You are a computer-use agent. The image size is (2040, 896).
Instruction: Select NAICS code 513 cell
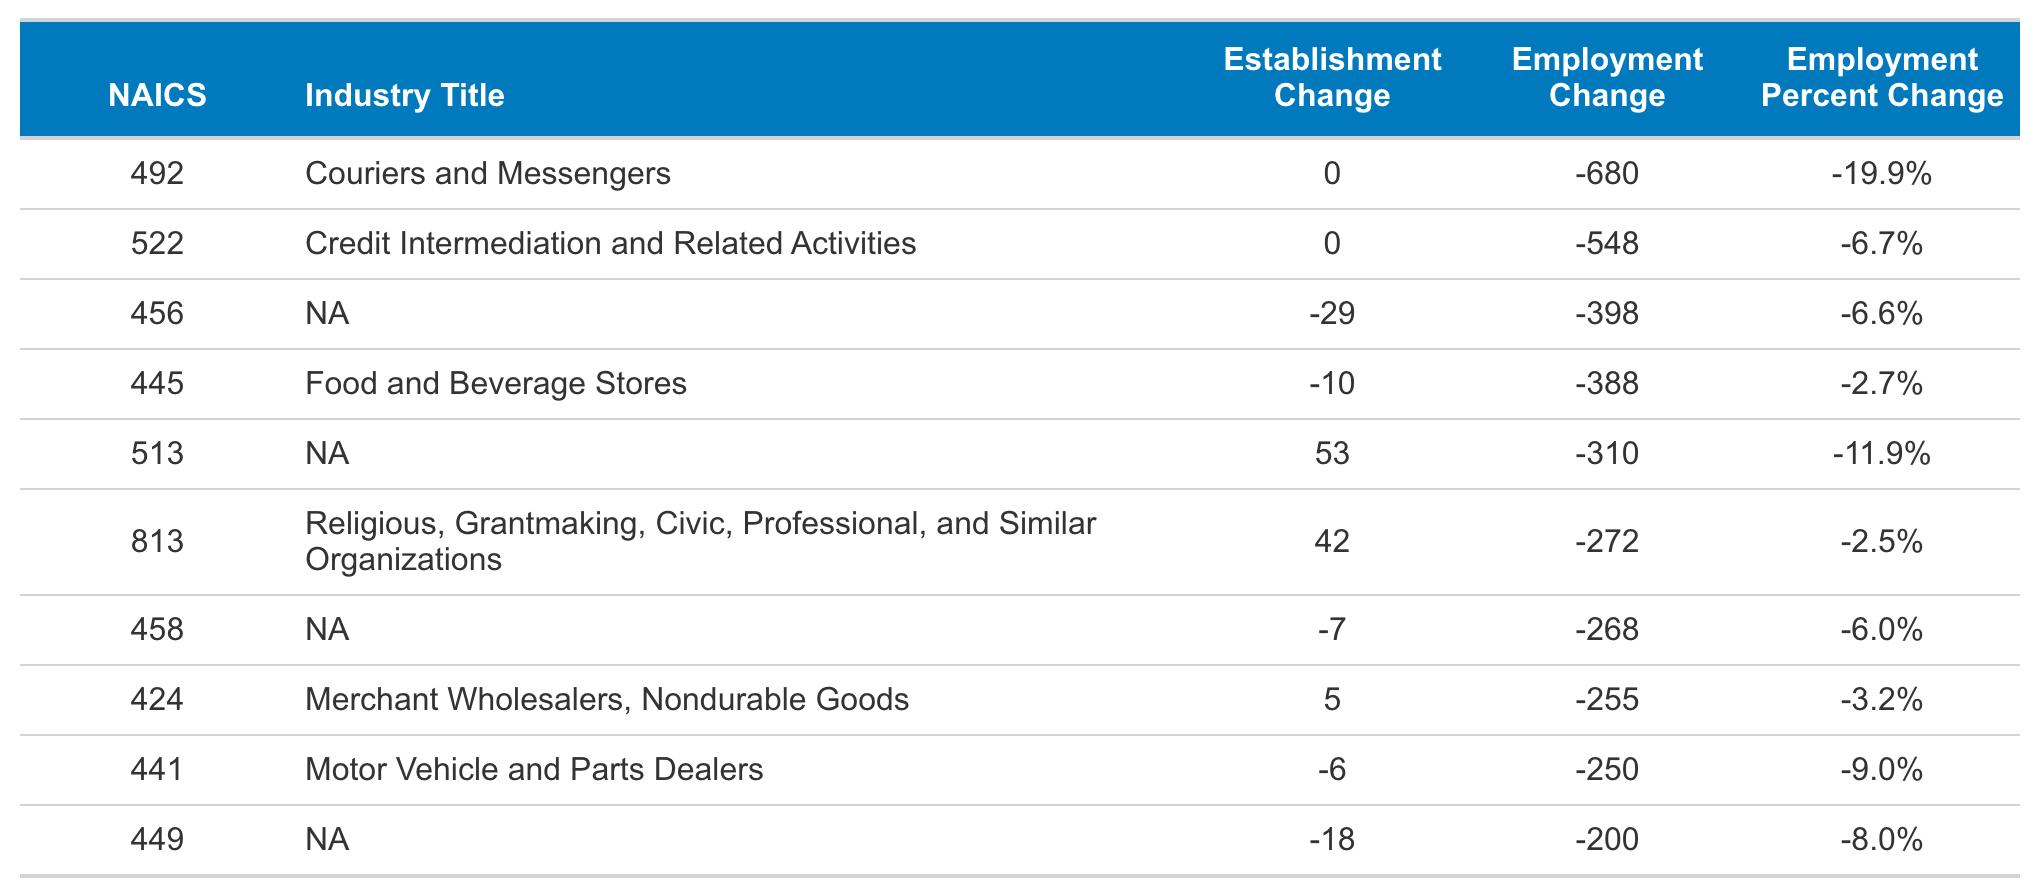pos(157,454)
